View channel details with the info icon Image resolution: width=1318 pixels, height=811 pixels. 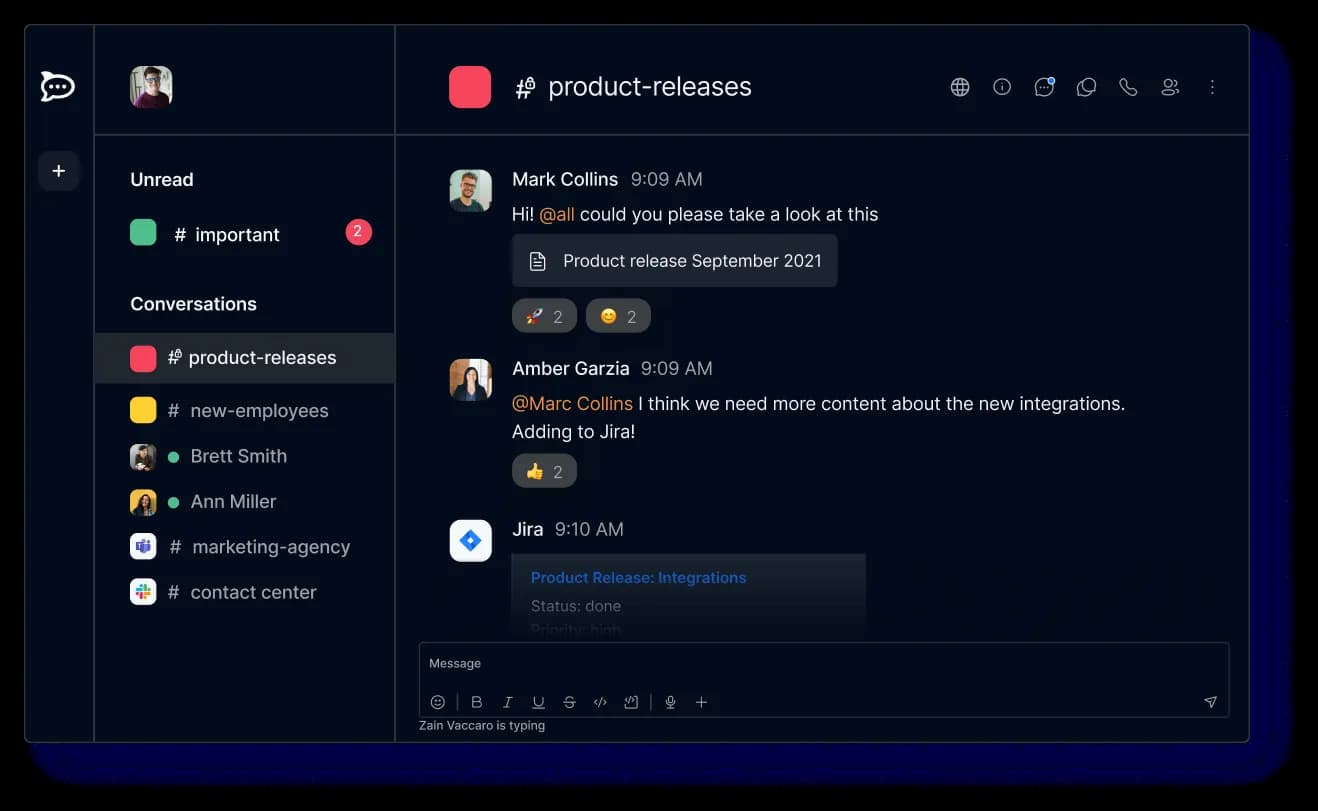(1002, 87)
